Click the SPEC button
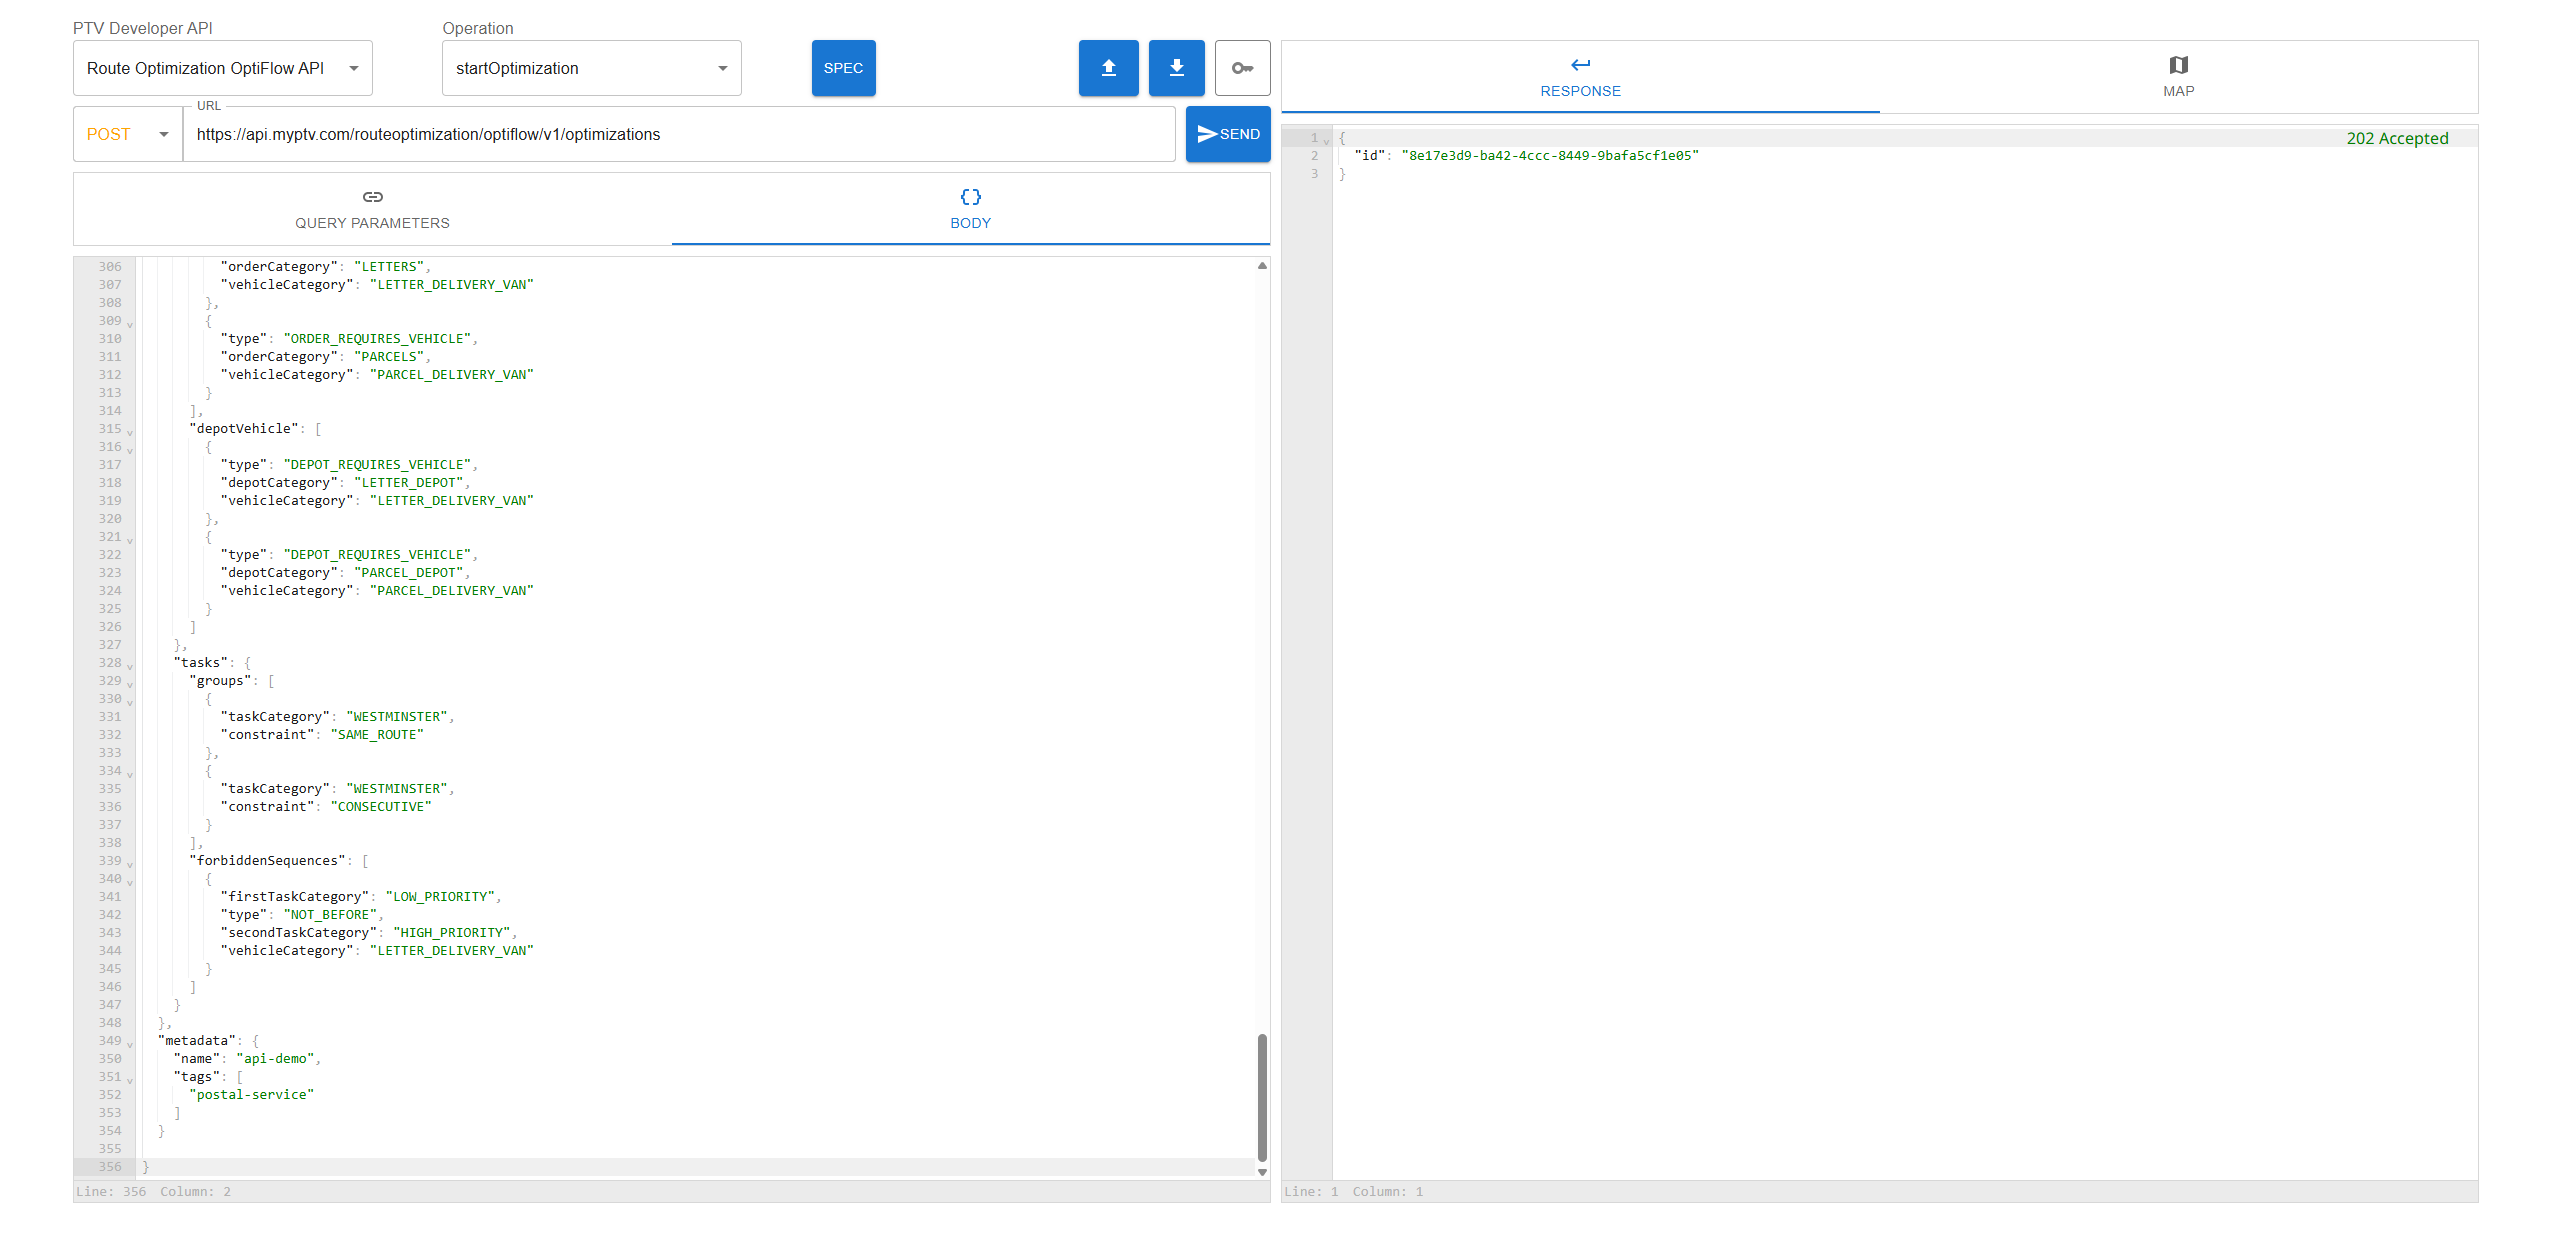The image size is (2555, 1242). (843, 68)
